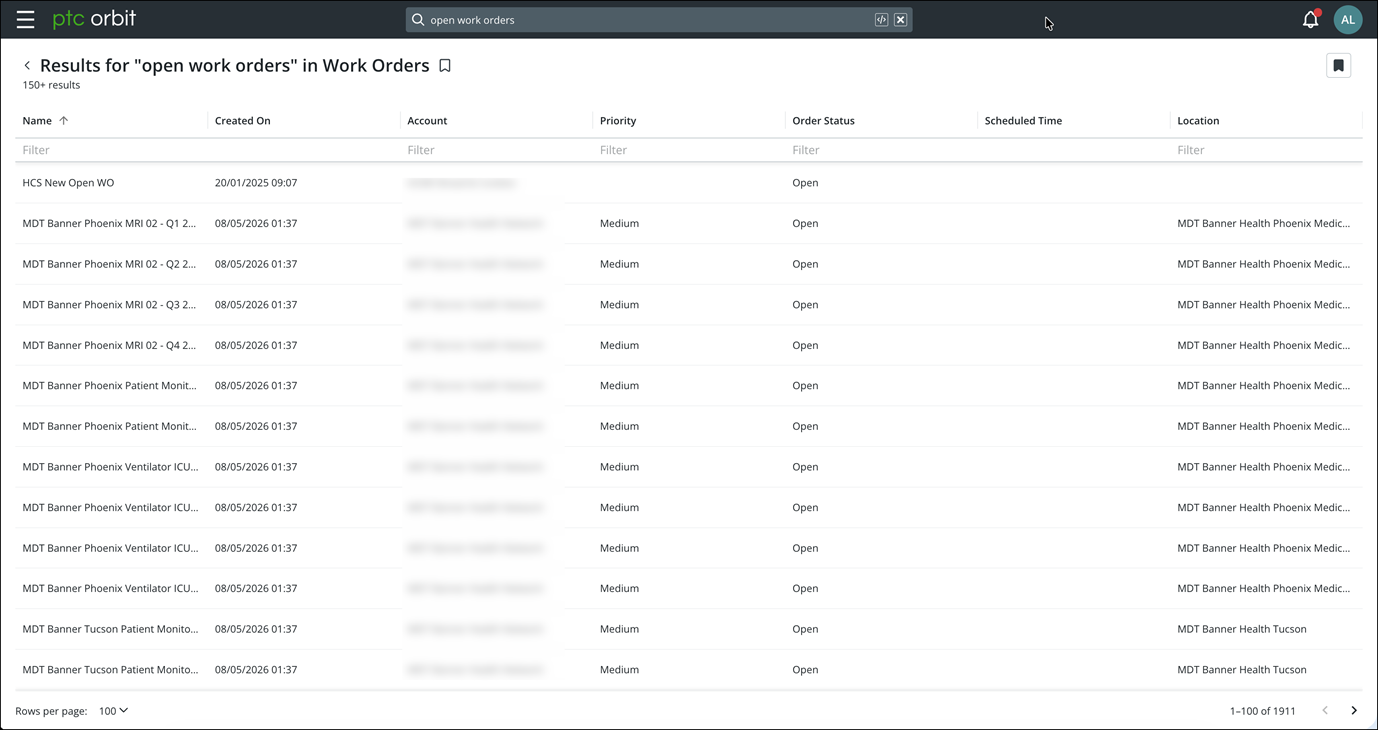The width and height of the screenshot is (1378, 730).
Task: Open MDT Banner Phoenix MRI 02 - Q4 row
Action: click(689, 345)
